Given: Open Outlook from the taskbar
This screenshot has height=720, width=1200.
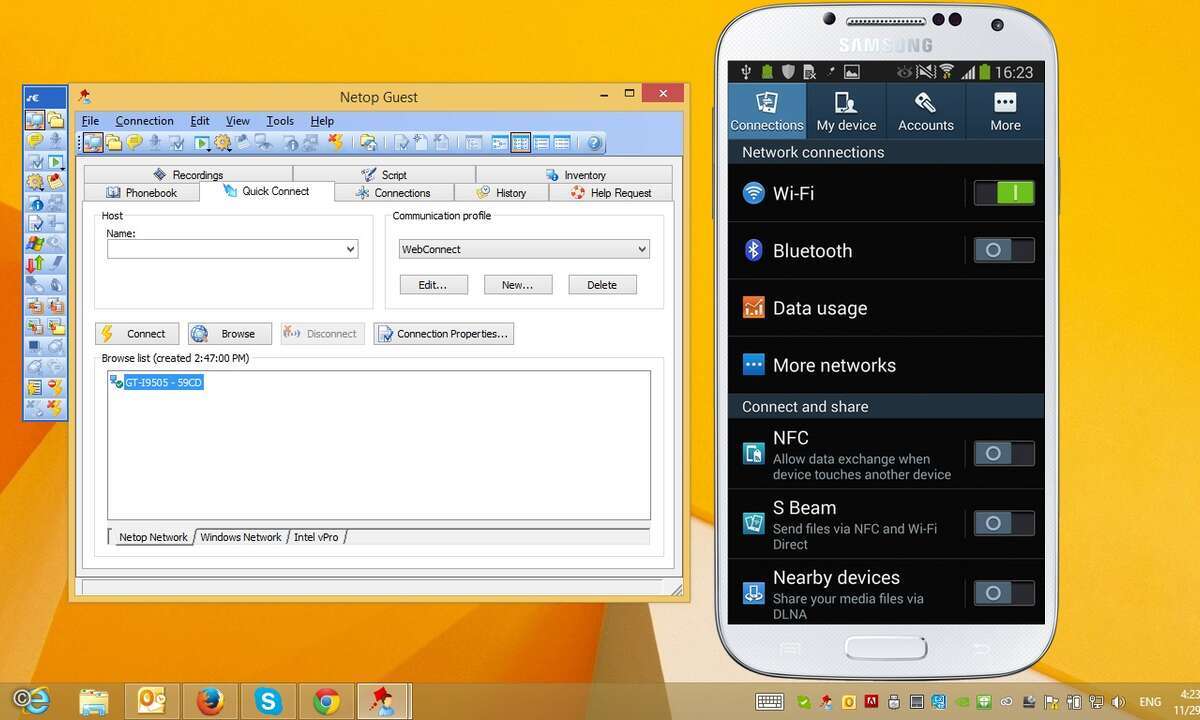Looking at the screenshot, I should coord(152,702).
